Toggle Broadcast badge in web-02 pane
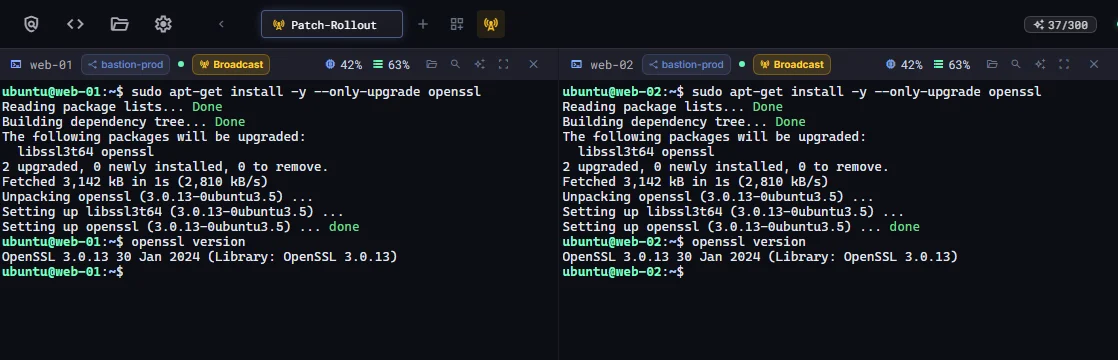 791,64
